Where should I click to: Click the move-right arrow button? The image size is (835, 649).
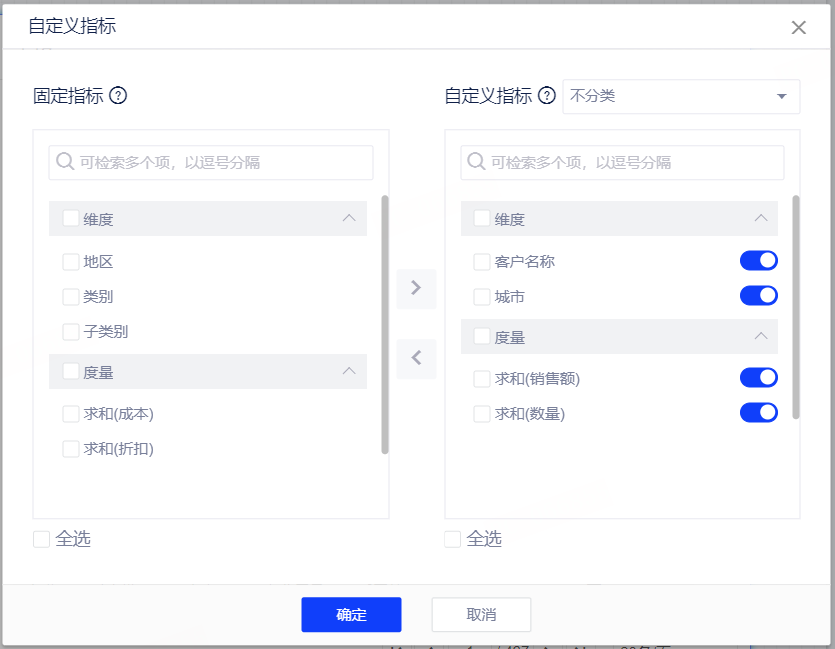tap(416, 288)
